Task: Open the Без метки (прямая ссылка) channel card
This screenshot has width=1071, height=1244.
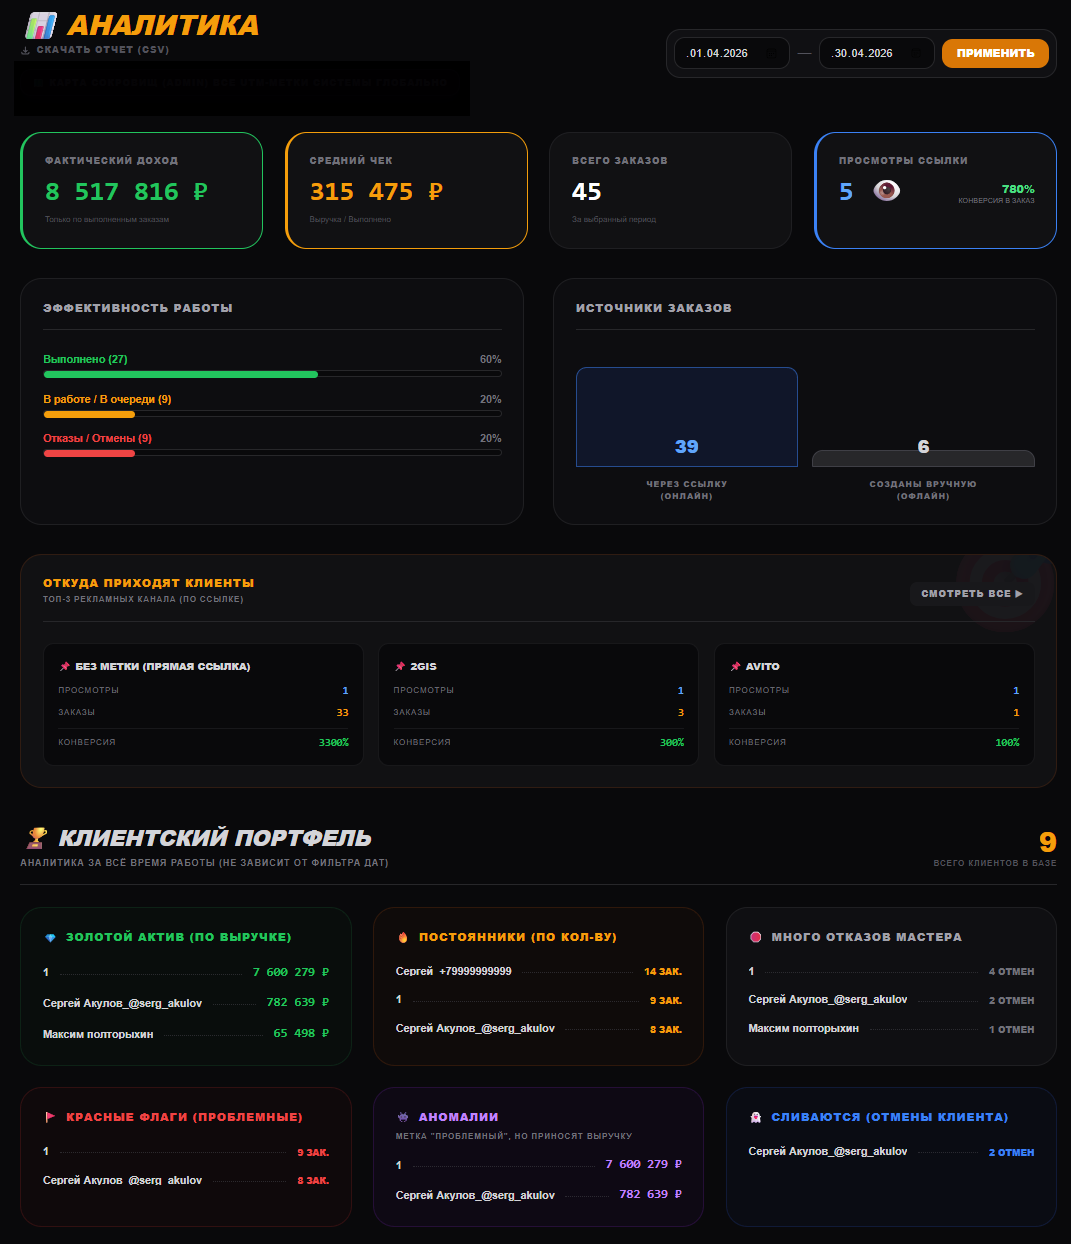Action: pos(203,705)
